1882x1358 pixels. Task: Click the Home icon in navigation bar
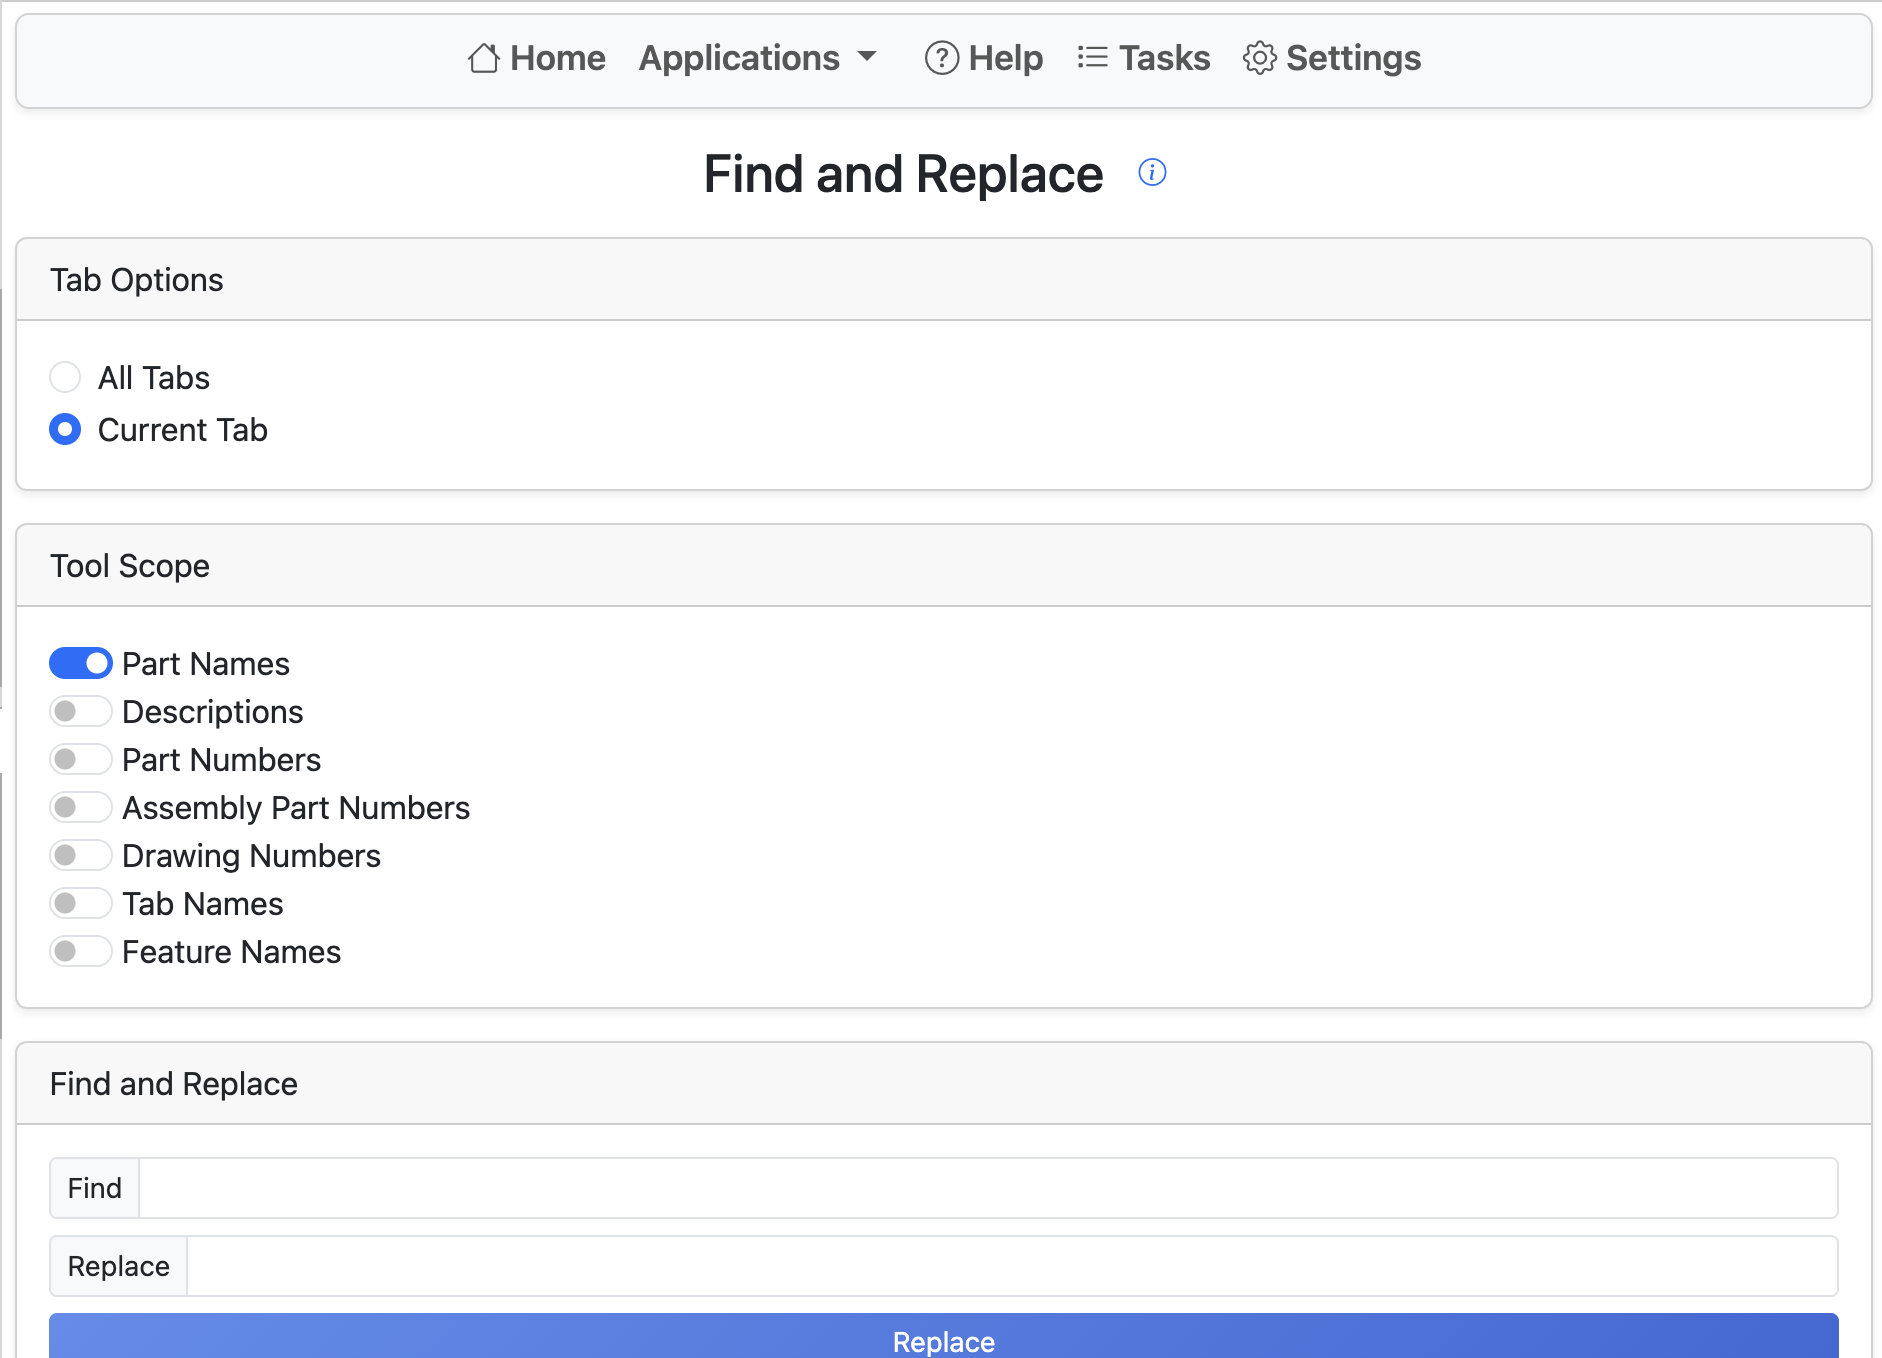(x=484, y=58)
